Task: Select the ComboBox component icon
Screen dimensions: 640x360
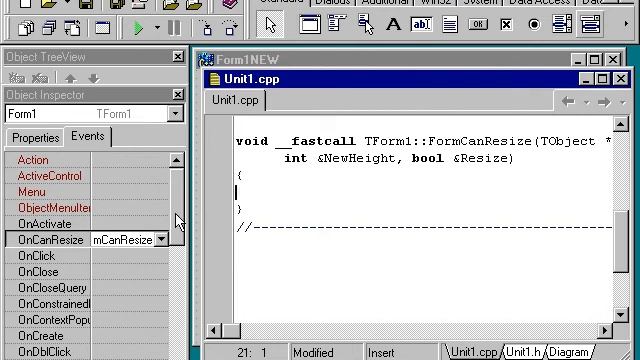Action: [590, 24]
